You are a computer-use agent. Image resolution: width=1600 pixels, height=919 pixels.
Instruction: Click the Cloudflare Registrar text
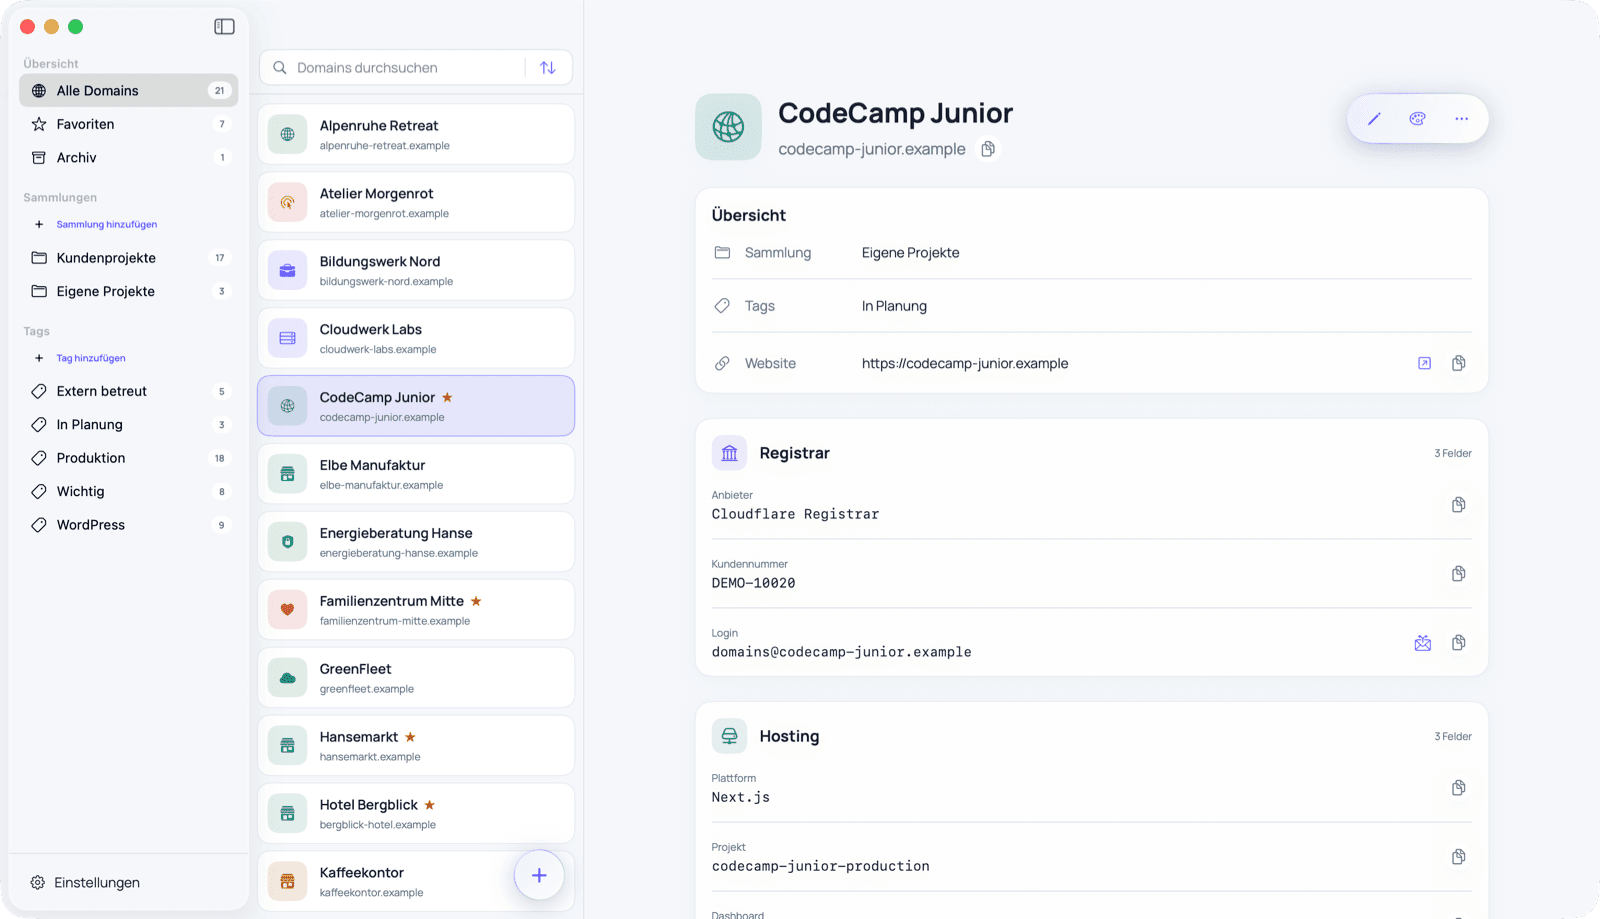pos(795,514)
